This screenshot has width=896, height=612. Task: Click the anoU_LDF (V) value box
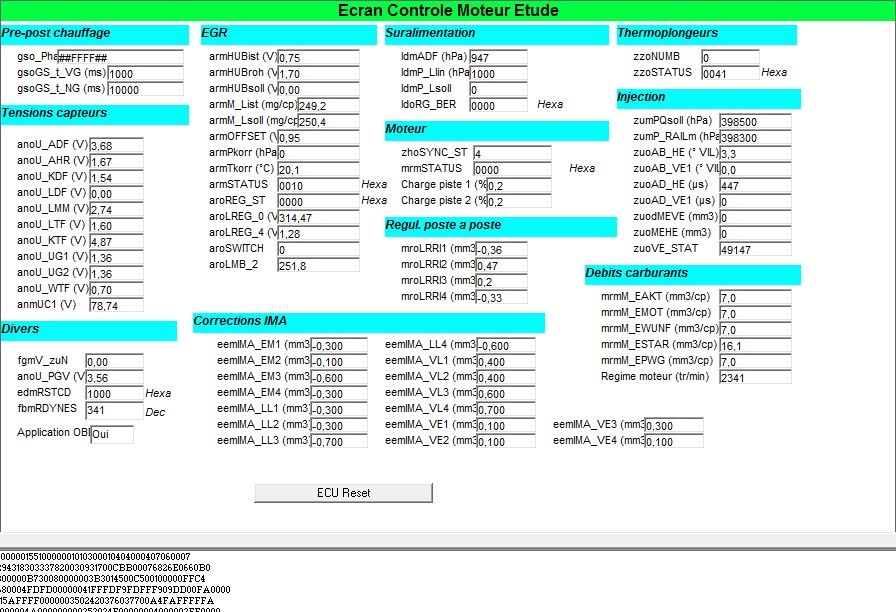[x=116, y=193]
